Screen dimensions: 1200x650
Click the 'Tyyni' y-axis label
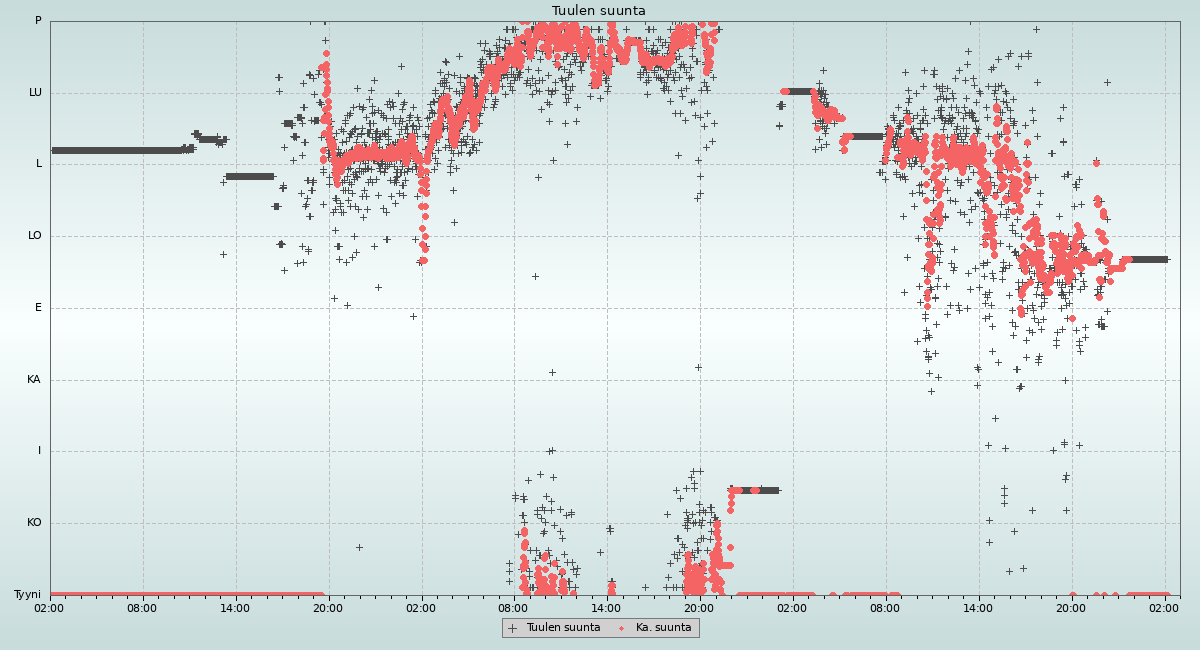[27, 595]
